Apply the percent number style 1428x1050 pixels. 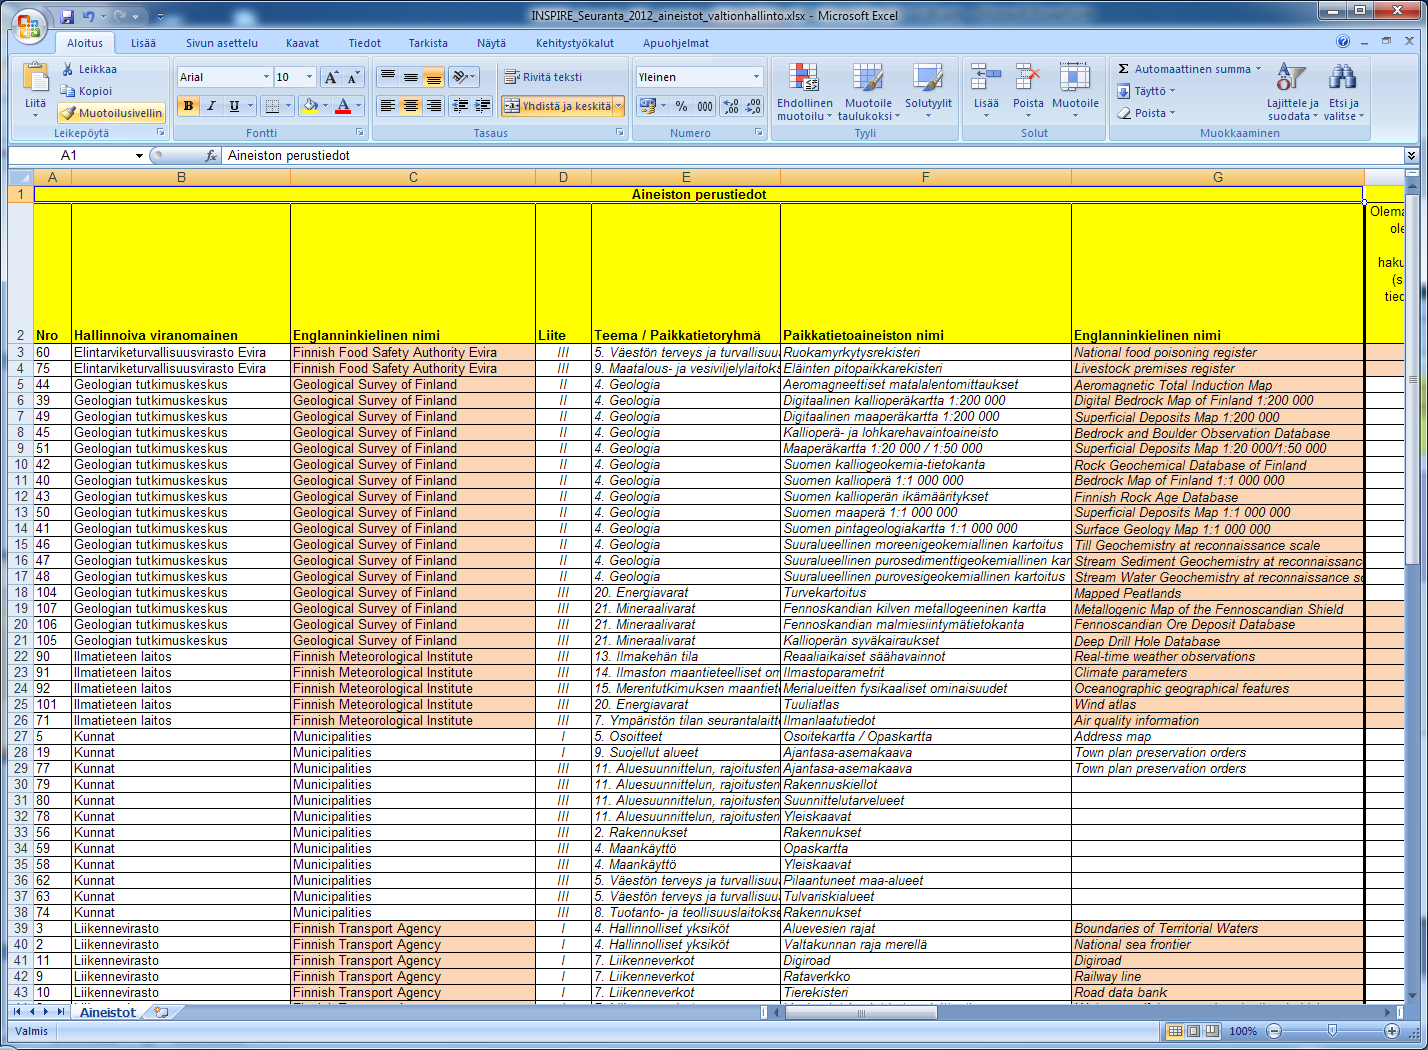point(681,106)
